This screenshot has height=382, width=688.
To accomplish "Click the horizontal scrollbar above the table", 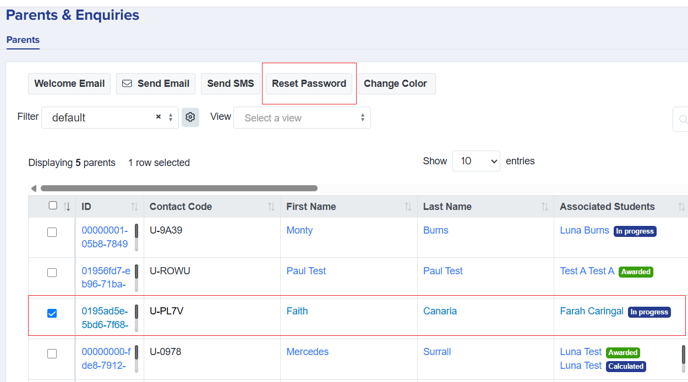I will tap(179, 188).
